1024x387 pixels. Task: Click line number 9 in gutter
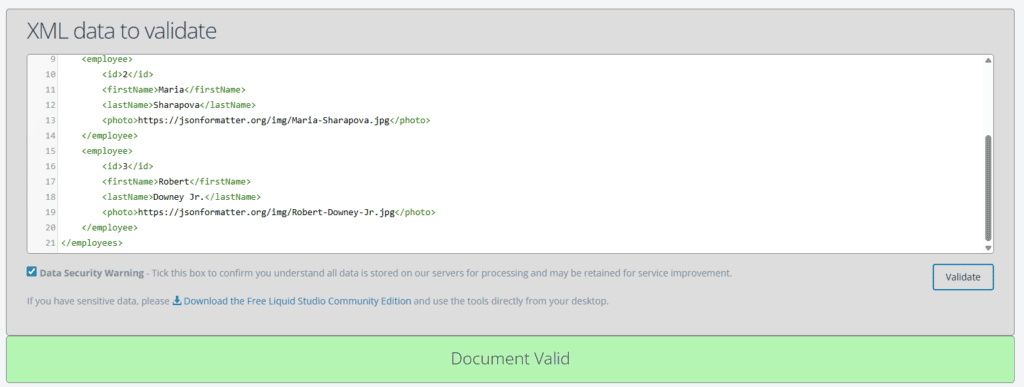[52, 59]
